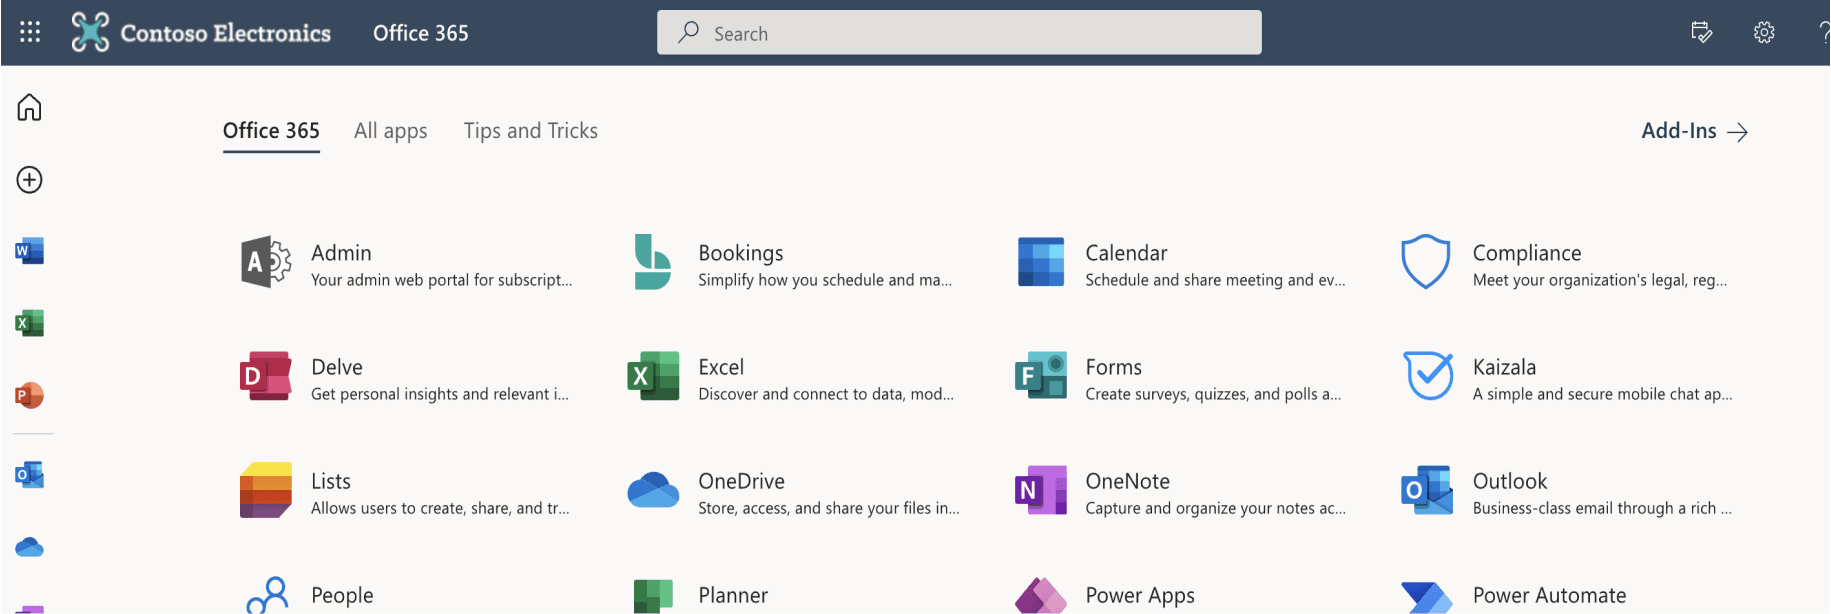Click the People app icon

[267, 595]
